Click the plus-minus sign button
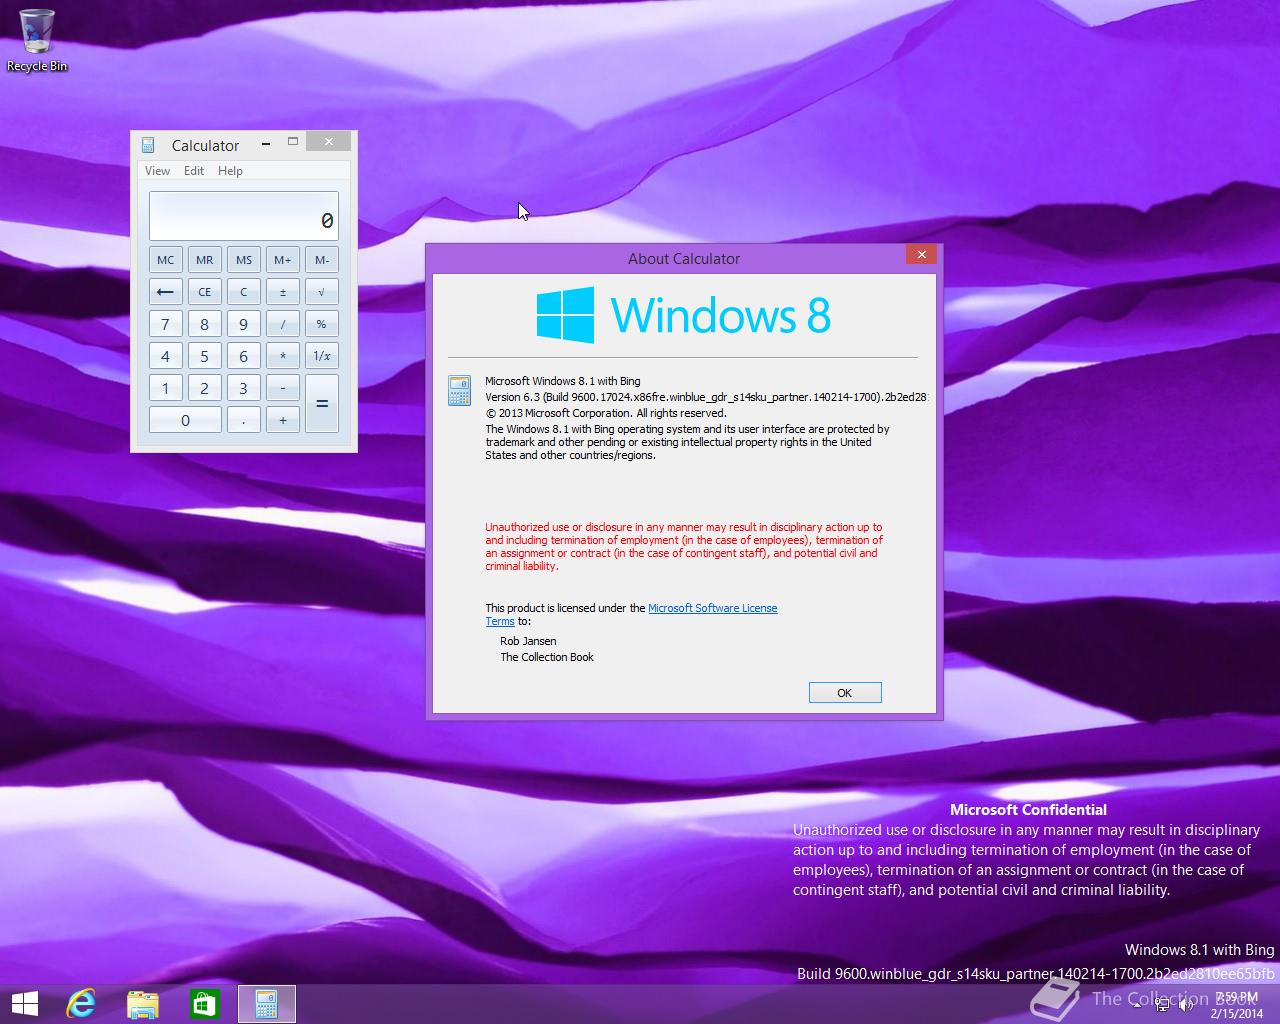 (x=283, y=292)
